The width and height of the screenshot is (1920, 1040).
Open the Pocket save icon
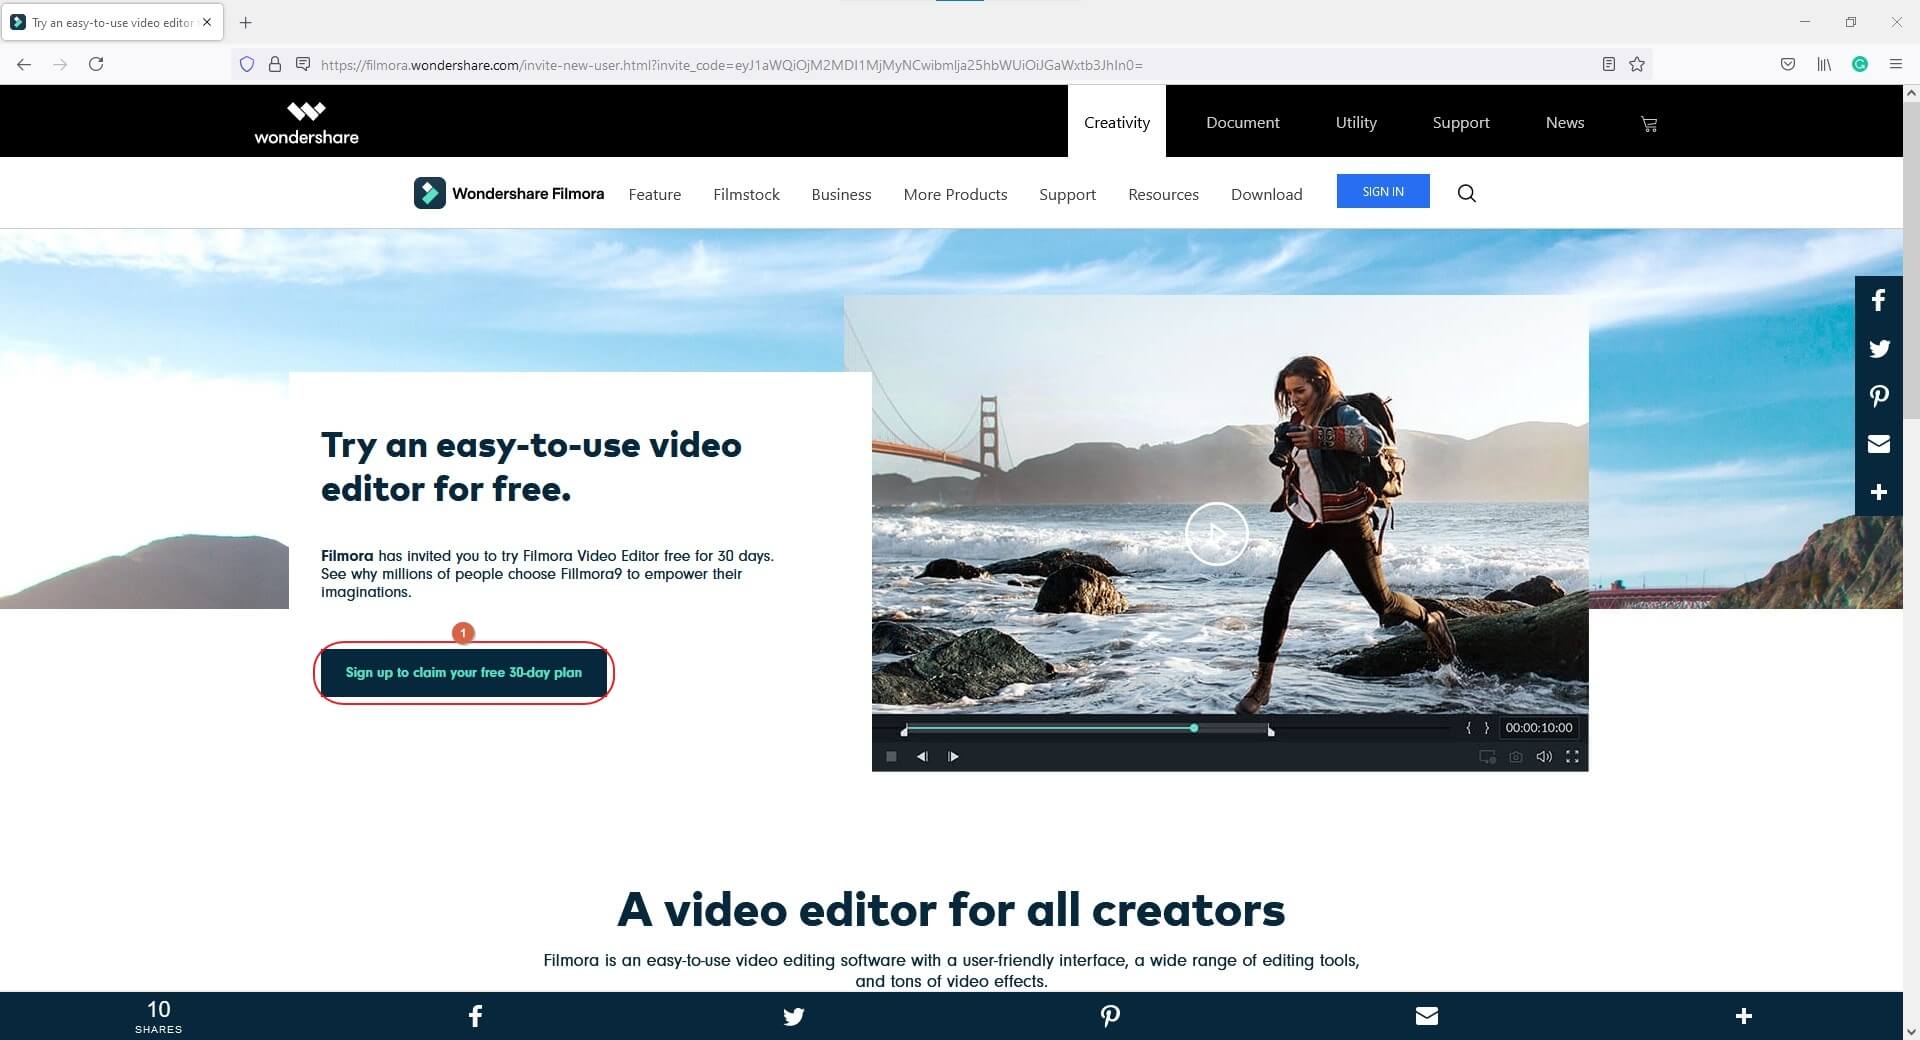pos(1788,64)
